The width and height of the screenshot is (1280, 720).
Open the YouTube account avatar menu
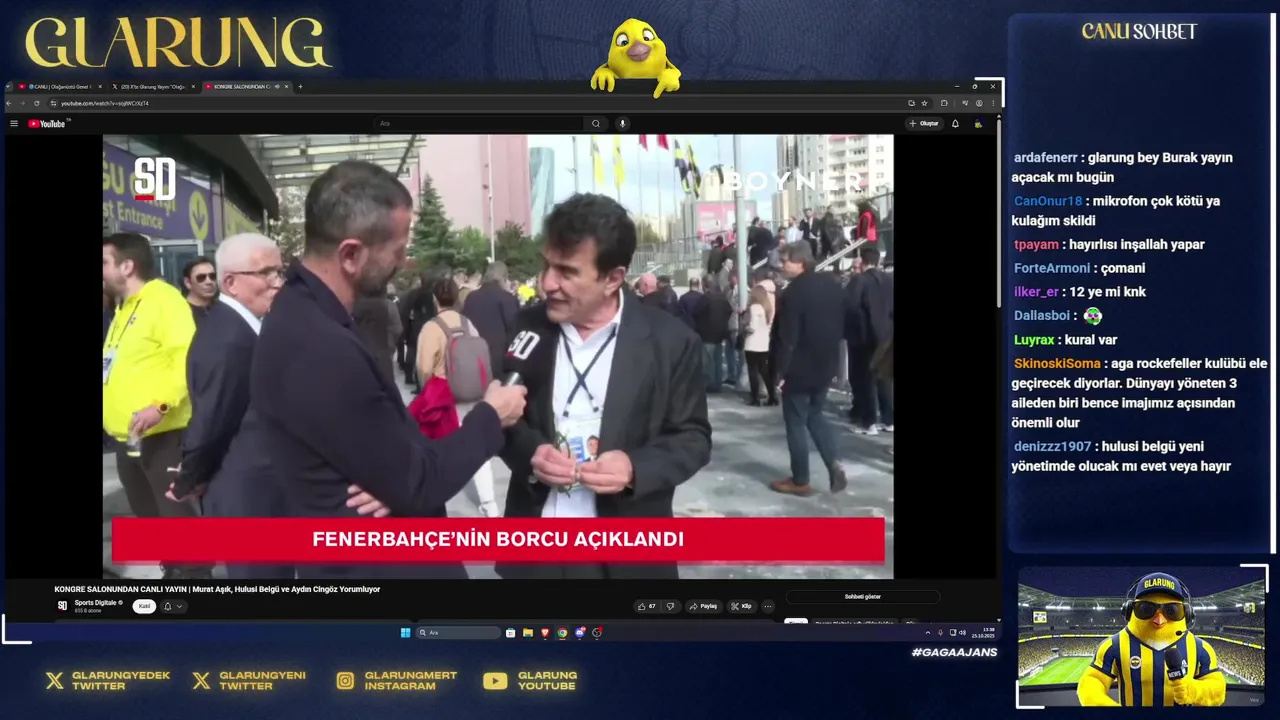click(x=977, y=123)
